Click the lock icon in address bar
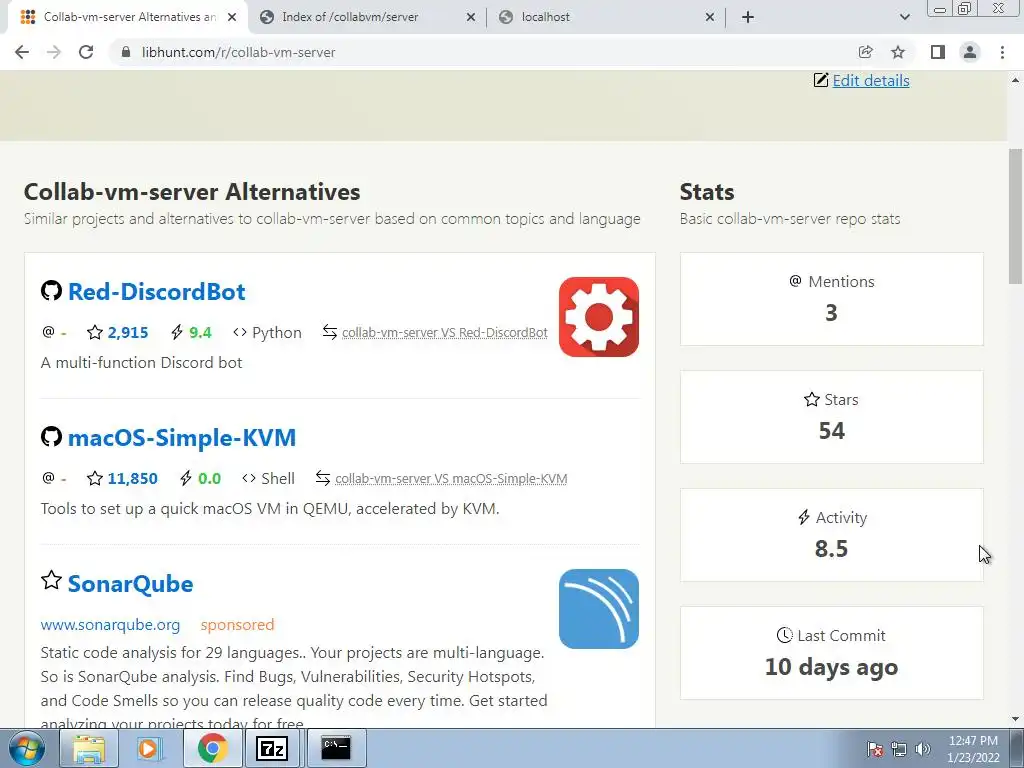The height and width of the screenshot is (768, 1024). coord(125,52)
